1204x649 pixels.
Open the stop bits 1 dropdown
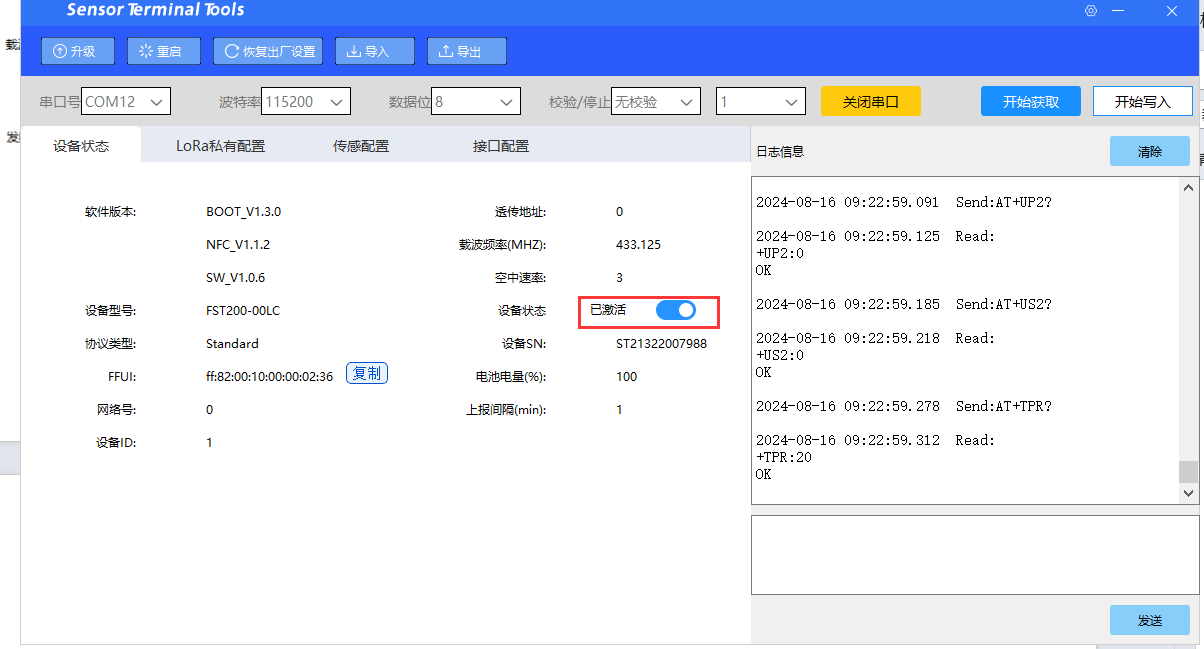(761, 101)
